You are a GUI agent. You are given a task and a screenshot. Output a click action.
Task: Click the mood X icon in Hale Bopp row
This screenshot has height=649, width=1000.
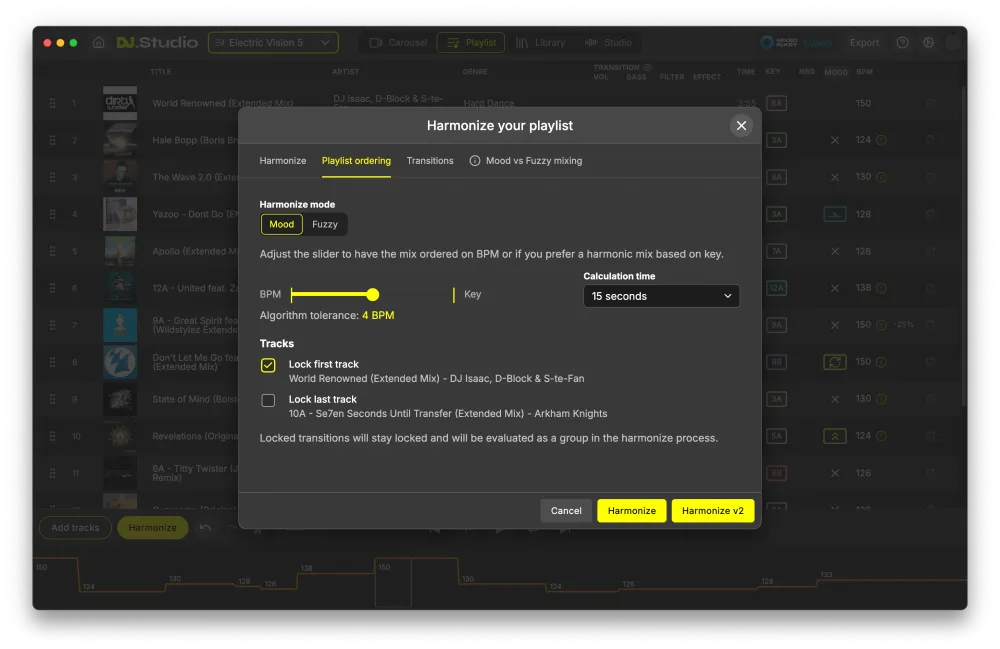tap(835, 140)
